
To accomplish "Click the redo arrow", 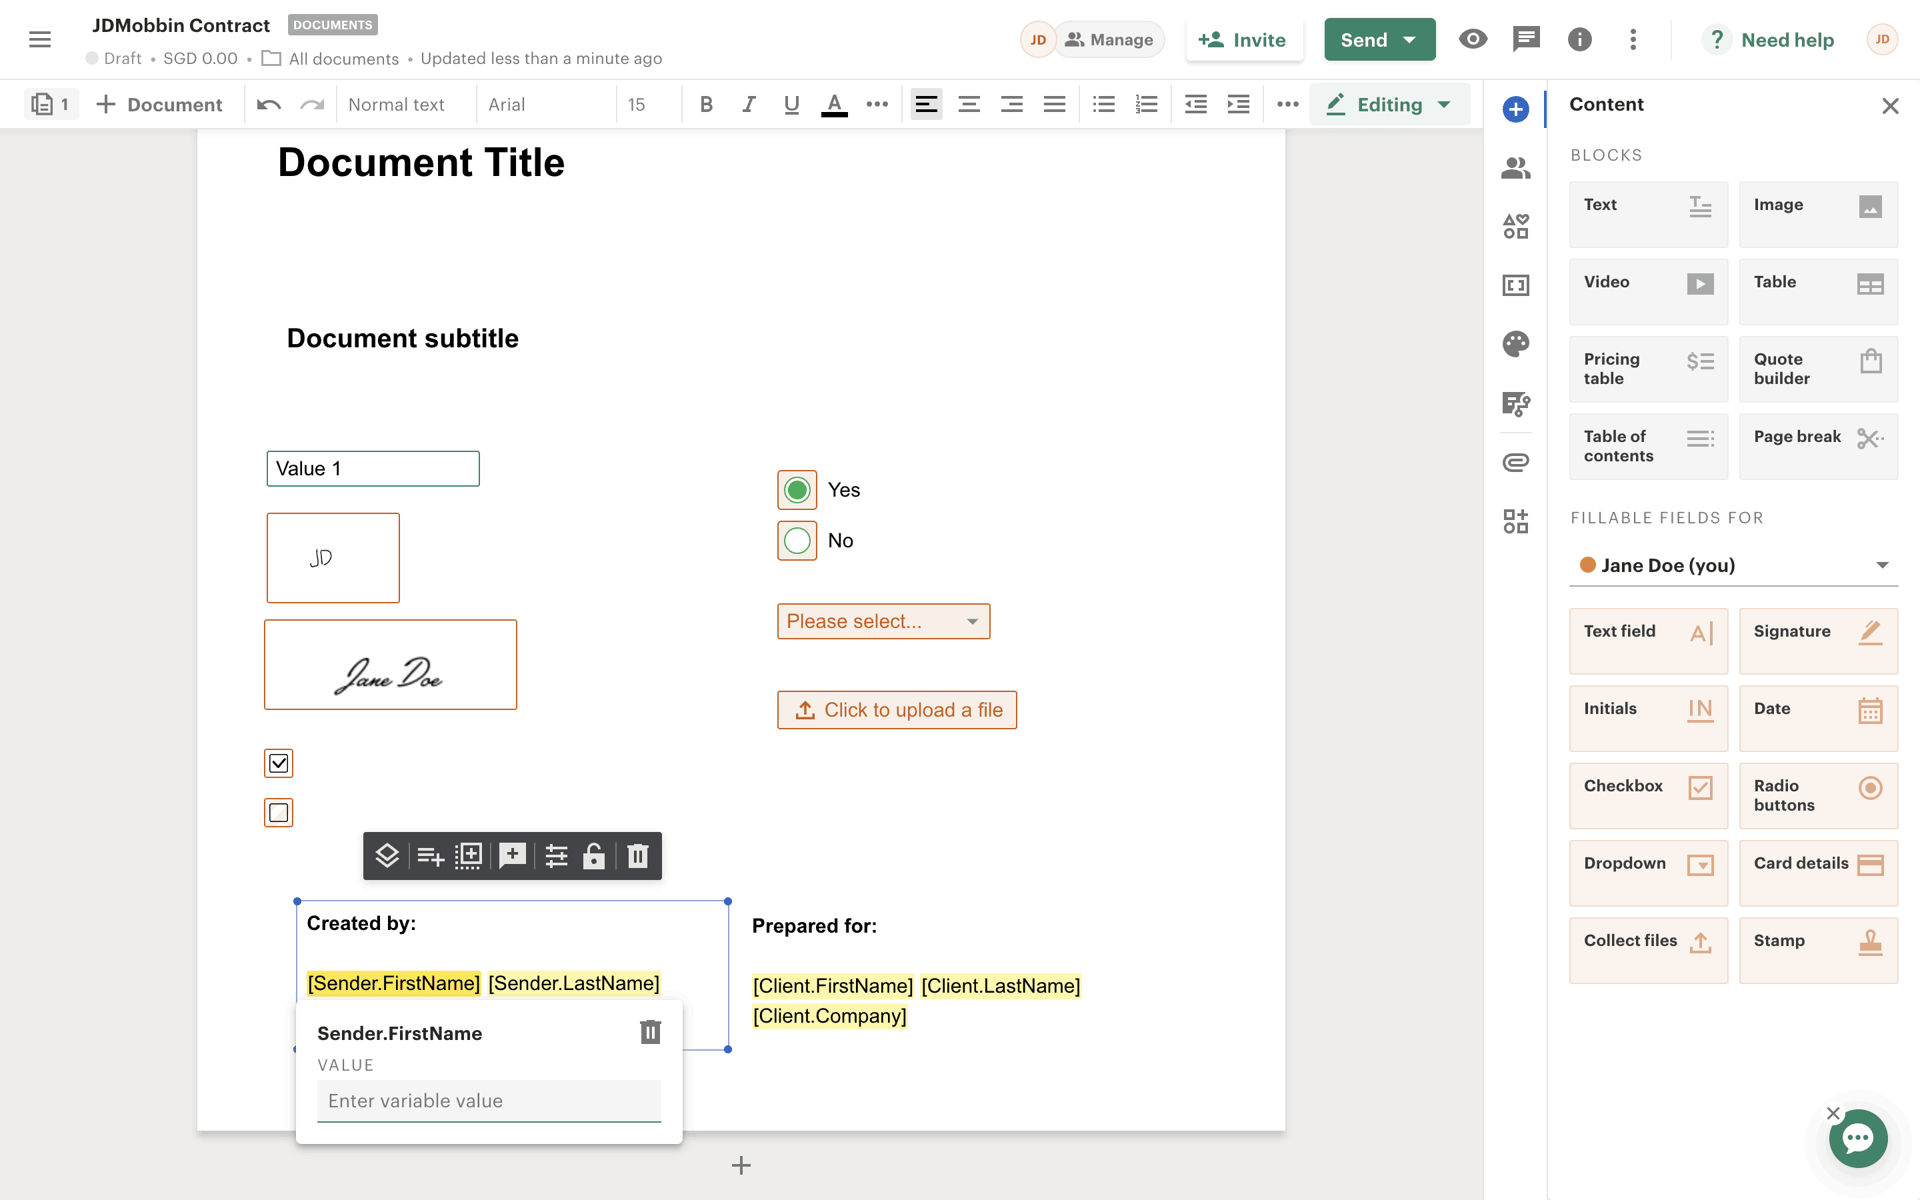I will 312,104.
